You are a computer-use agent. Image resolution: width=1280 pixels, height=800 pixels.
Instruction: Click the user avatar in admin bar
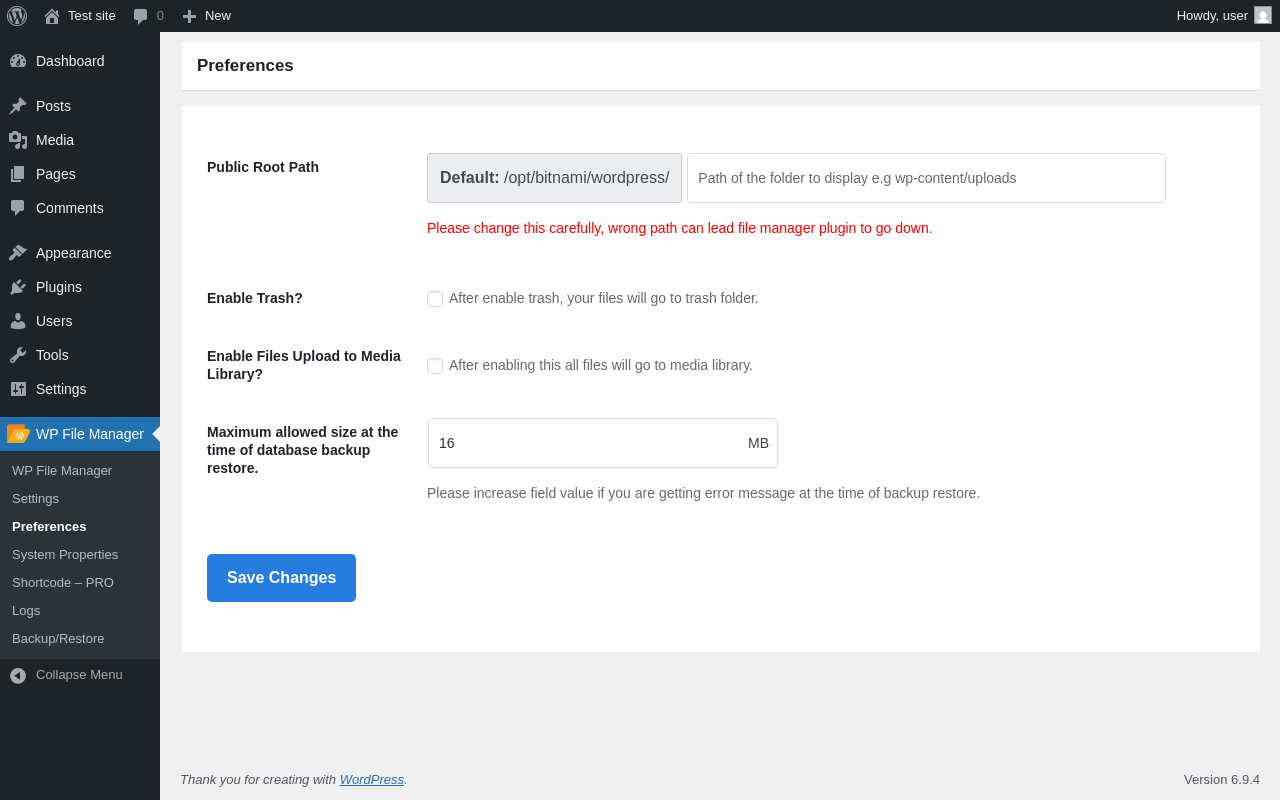pos(1263,16)
